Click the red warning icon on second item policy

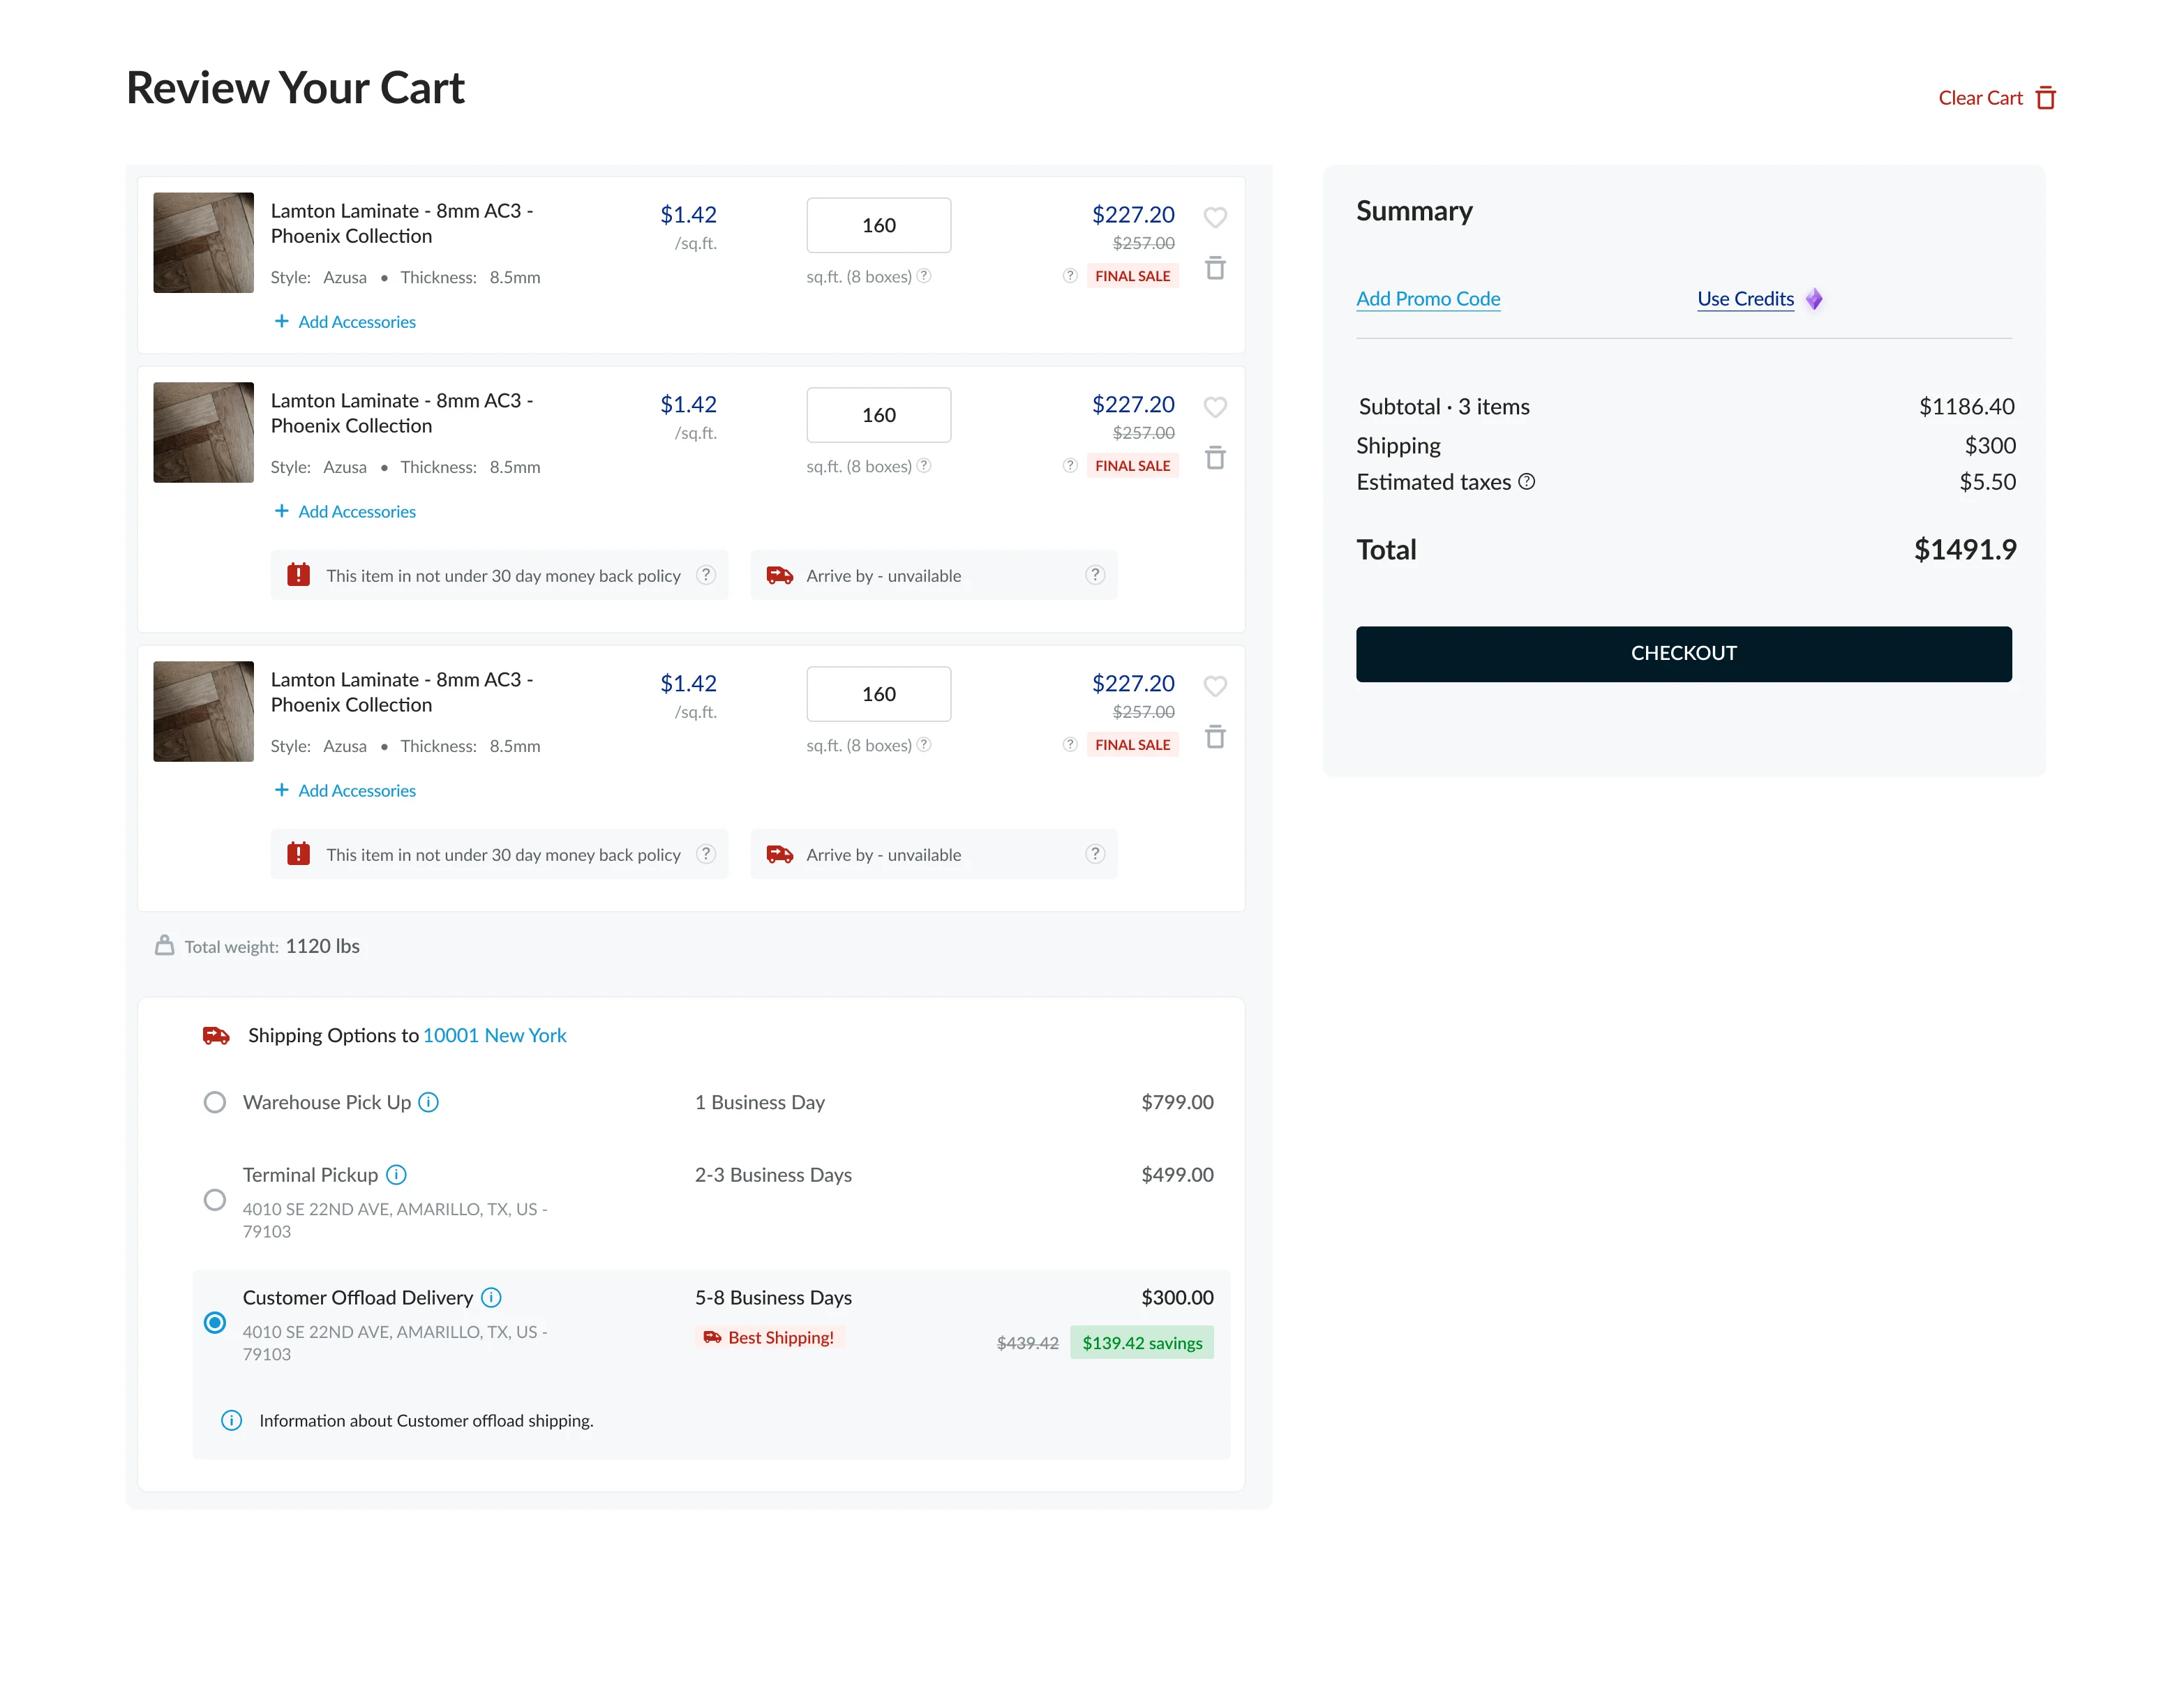pos(298,575)
